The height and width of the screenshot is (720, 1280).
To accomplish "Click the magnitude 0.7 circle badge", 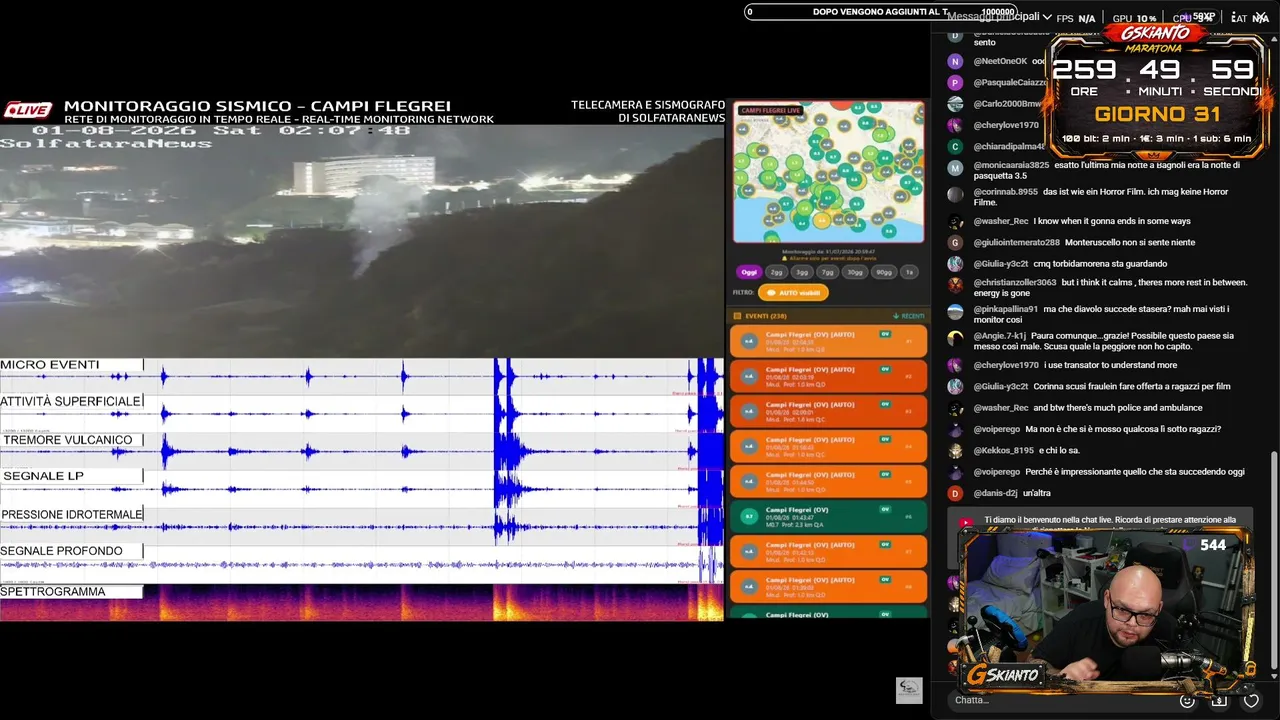I will [748, 516].
